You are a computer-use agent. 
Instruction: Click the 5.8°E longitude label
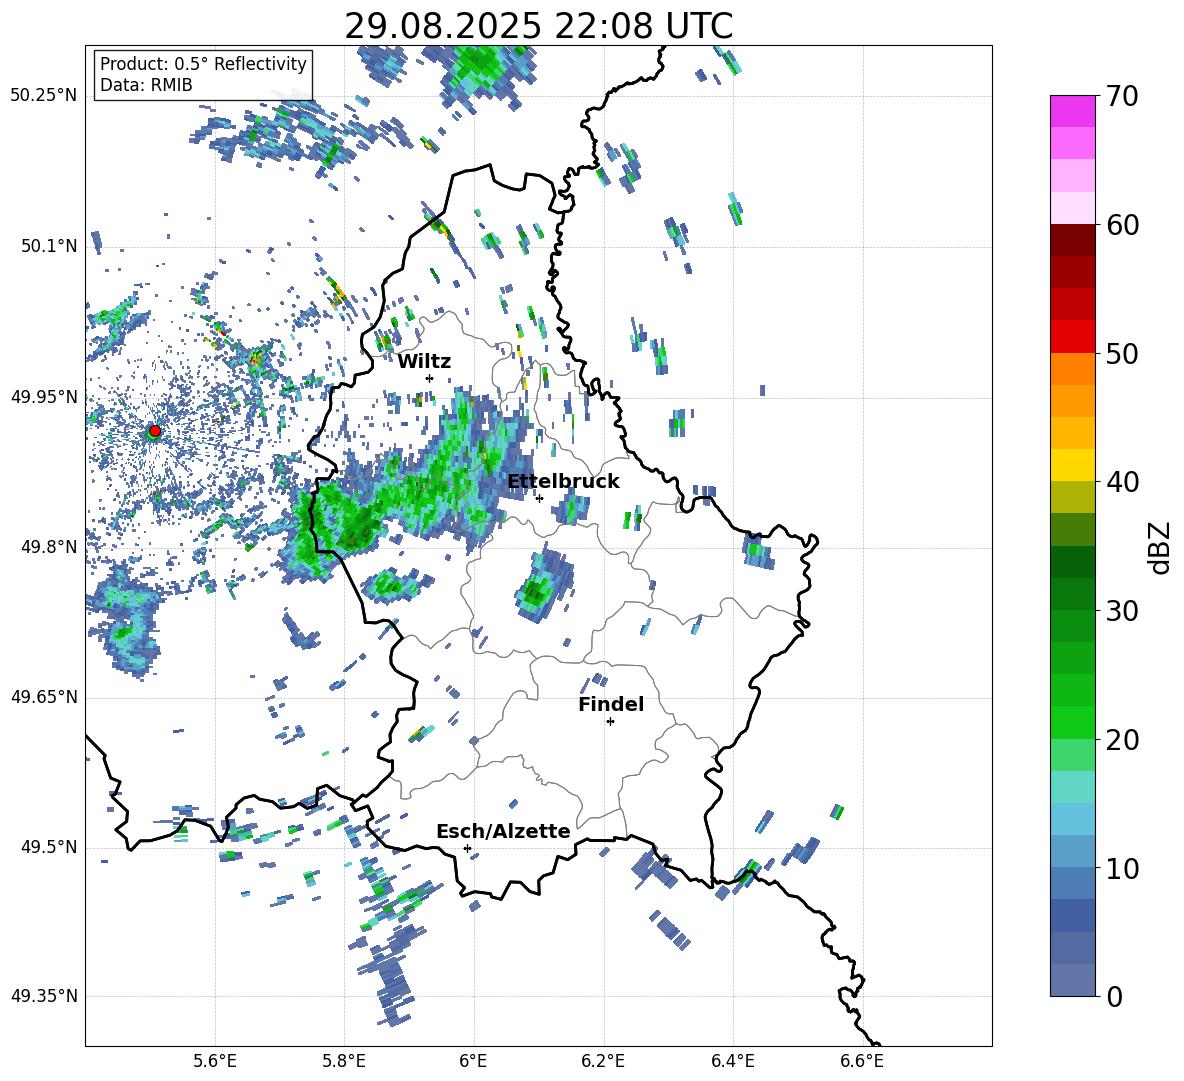coord(344,1061)
